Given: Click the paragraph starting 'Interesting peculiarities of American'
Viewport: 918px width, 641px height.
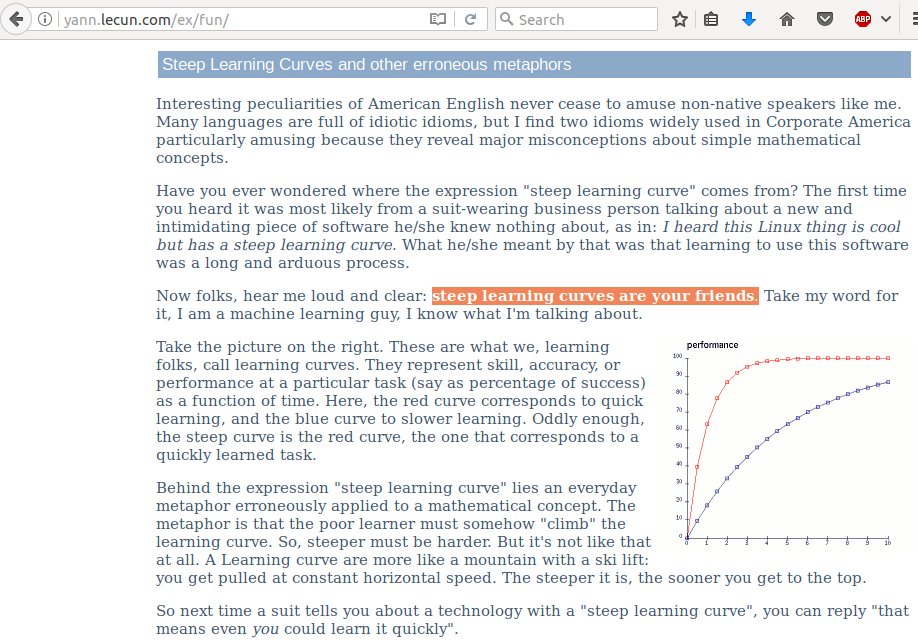Looking at the screenshot, I should pos(533,131).
